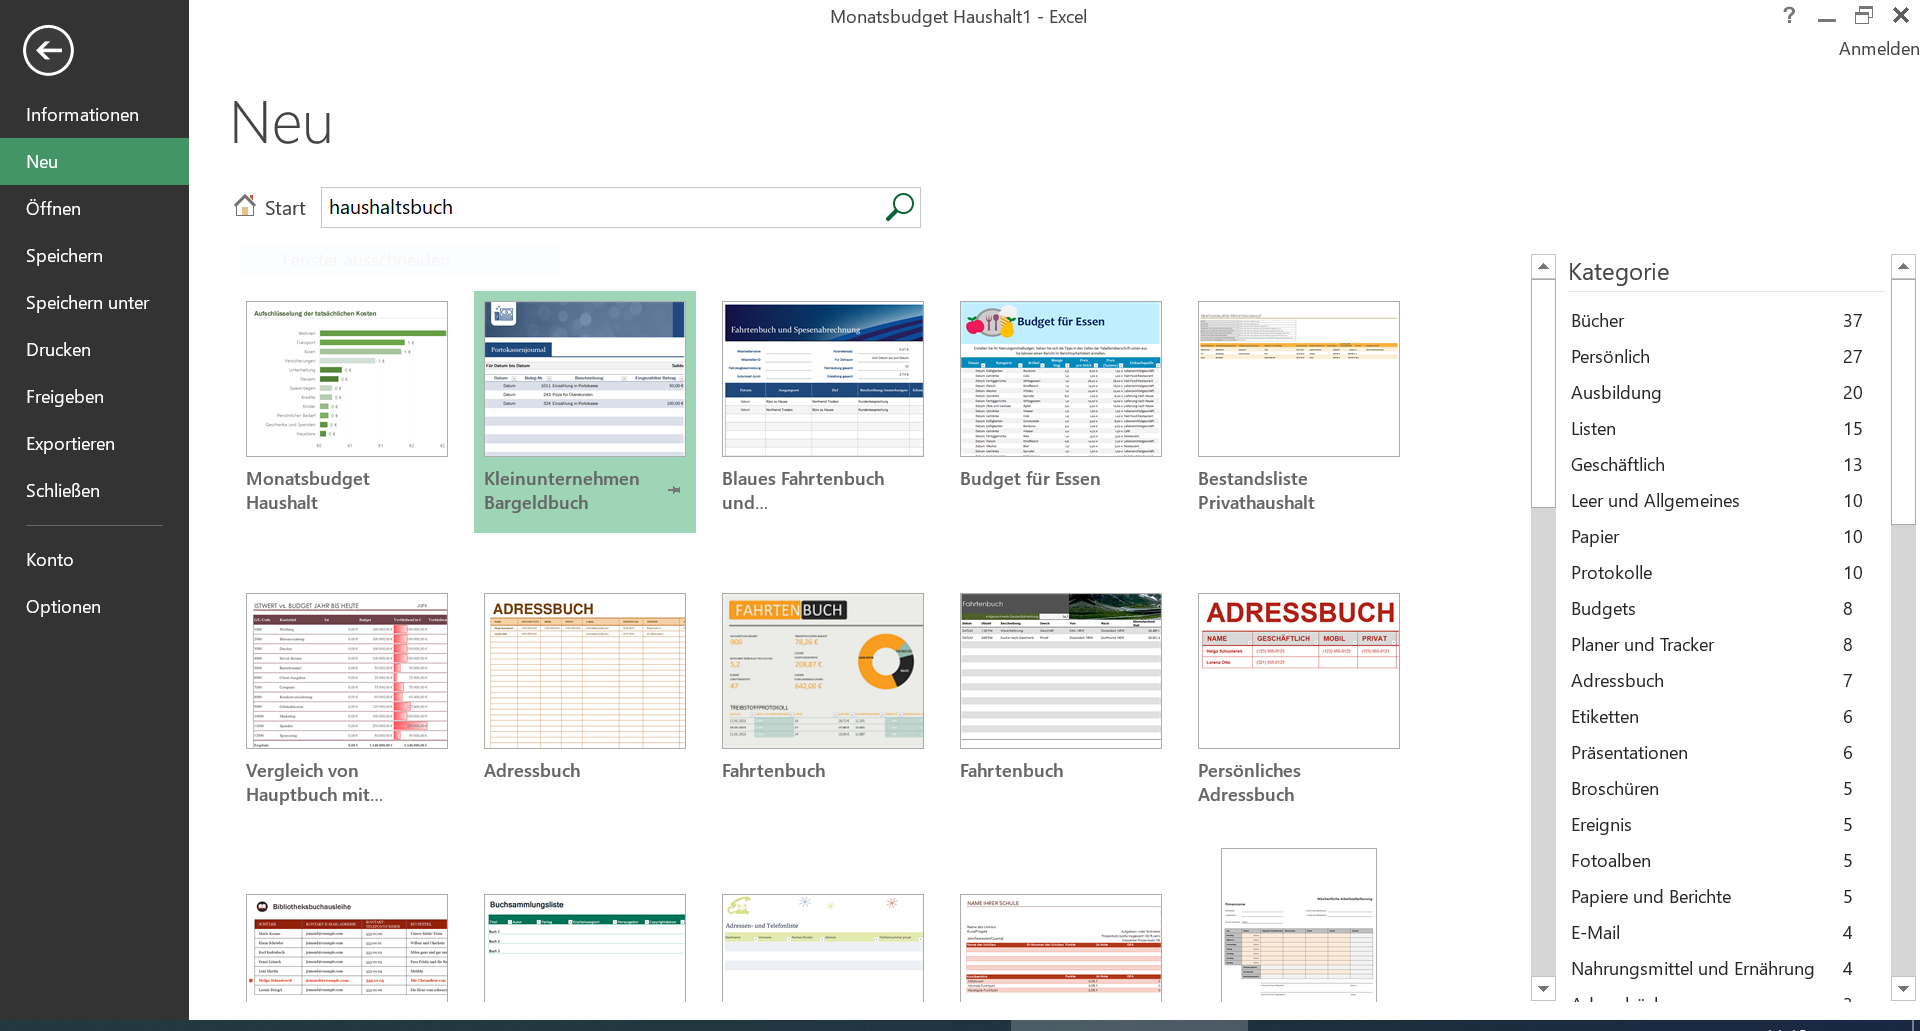Select Fotoalben category
The image size is (1920, 1031).
click(1717, 861)
